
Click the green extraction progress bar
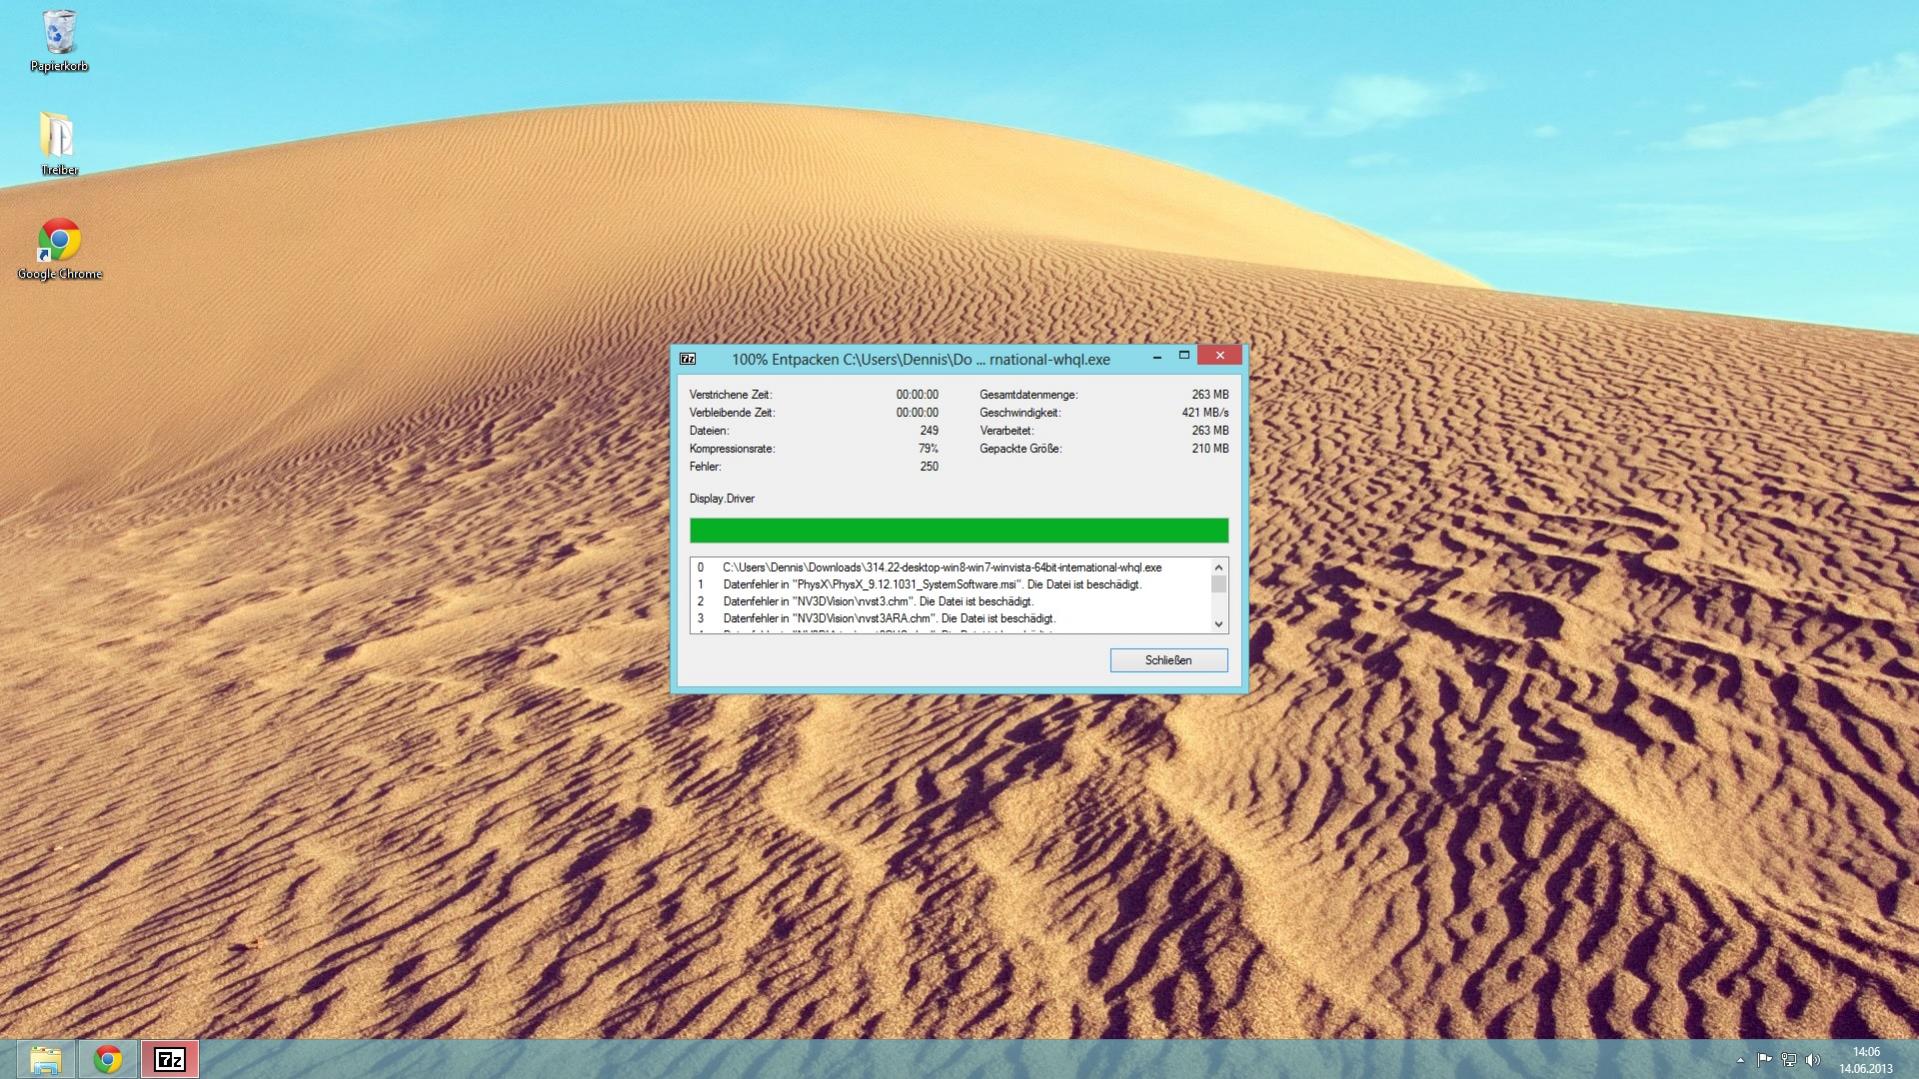coord(959,530)
